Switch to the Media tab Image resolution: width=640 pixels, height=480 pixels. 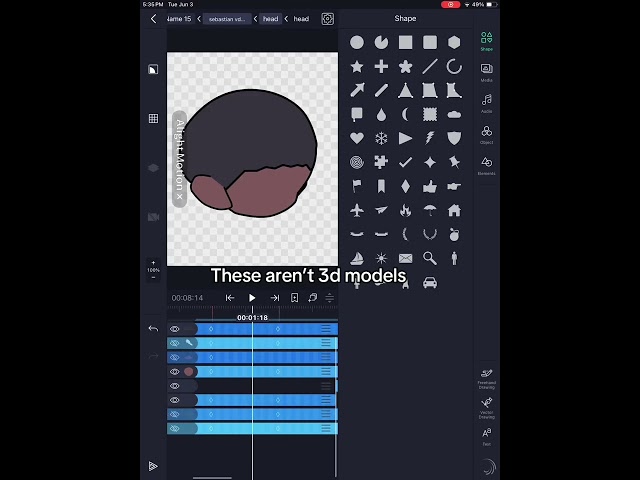pyautogui.click(x=486, y=72)
